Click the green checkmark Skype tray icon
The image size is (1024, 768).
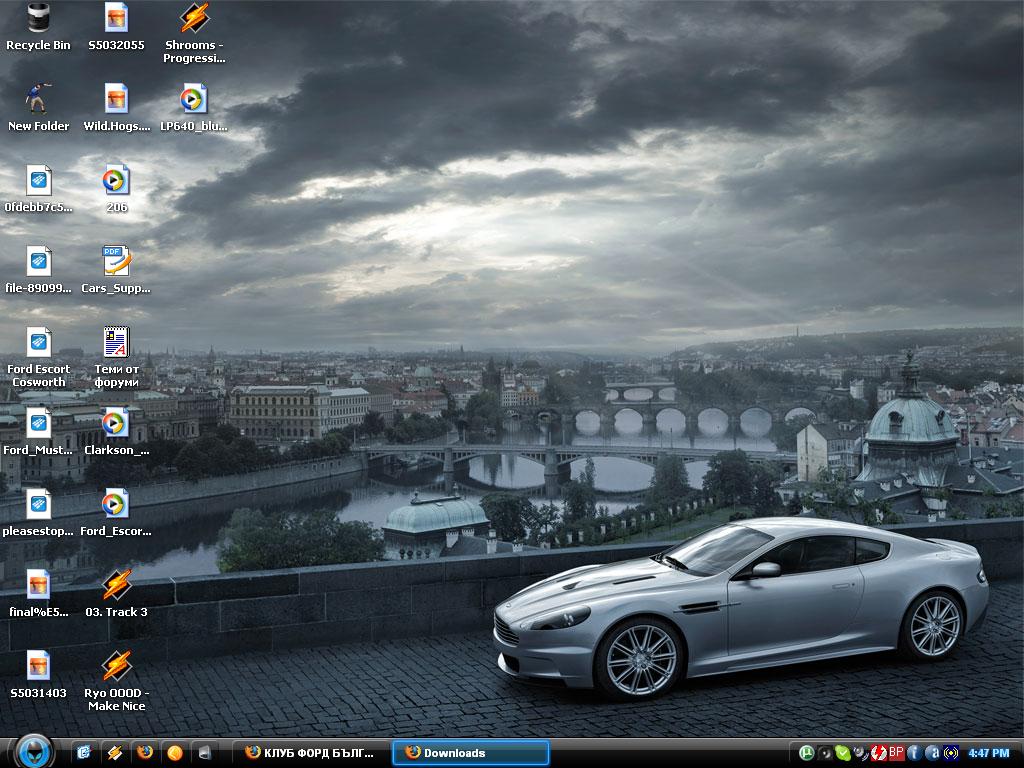[842, 753]
